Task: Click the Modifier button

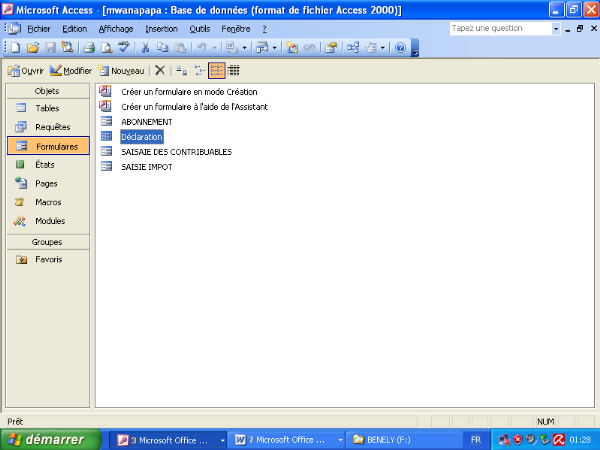Action: click(x=71, y=70)
